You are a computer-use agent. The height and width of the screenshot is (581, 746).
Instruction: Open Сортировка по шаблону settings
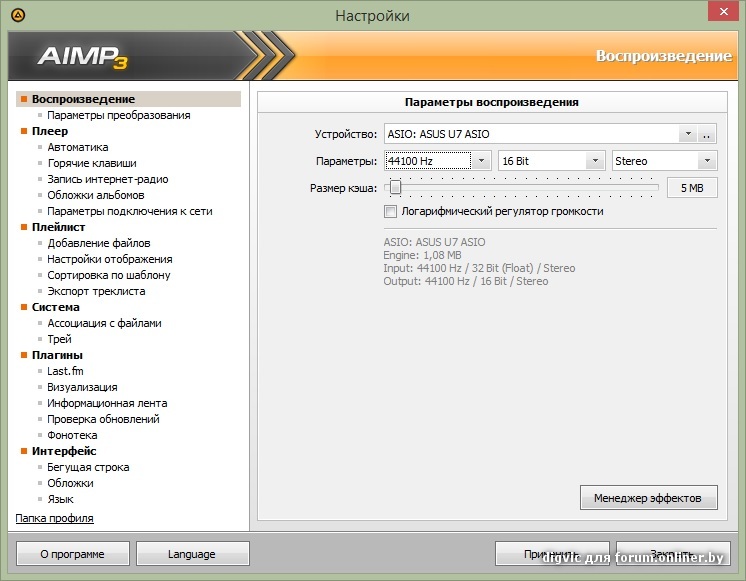pyautogui.click(x=108, y=275)
